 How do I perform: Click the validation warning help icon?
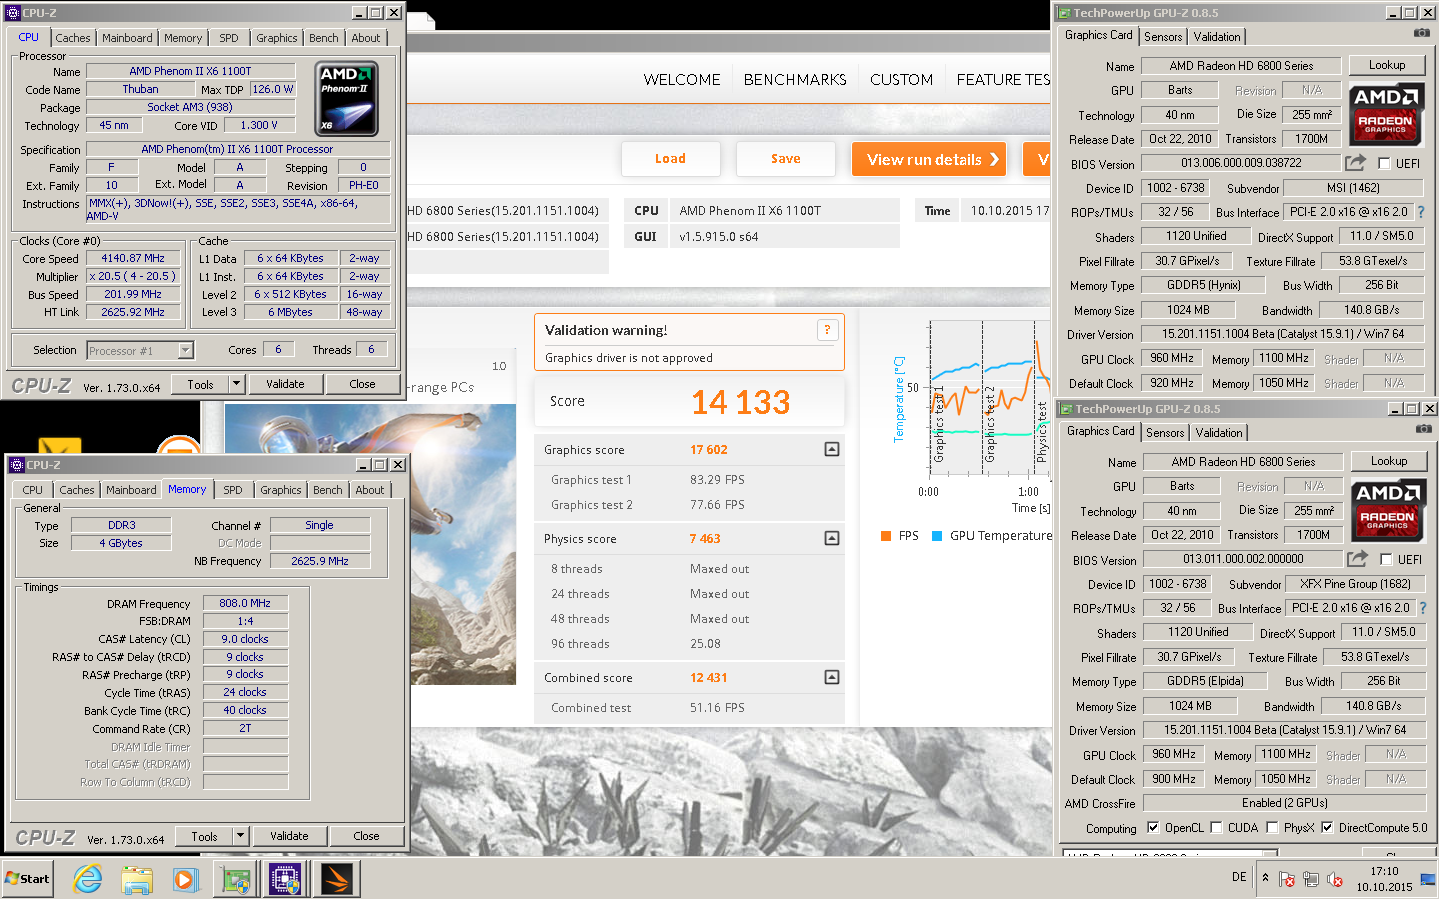(827, 330)
